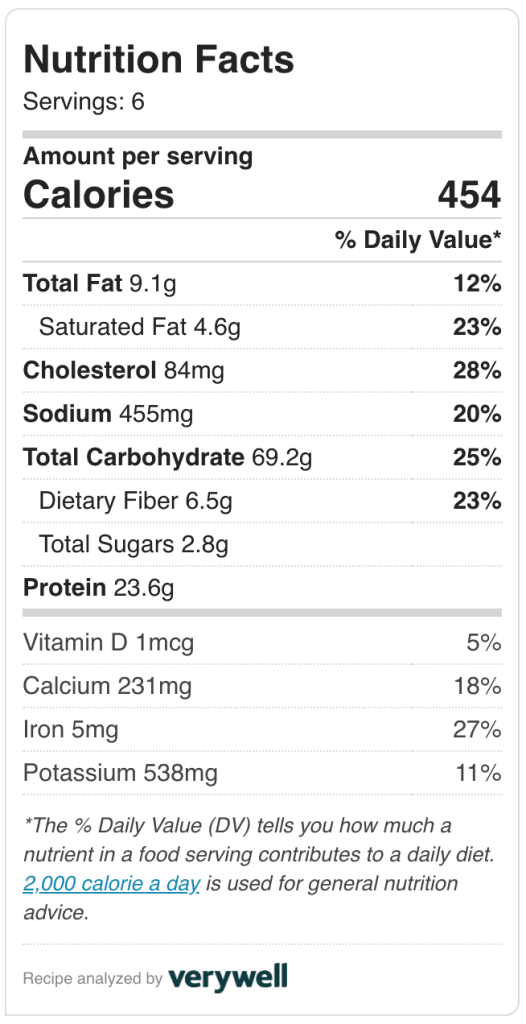The height and width of the screenshot is (1024, 526).
Task: Click the Dietary Fiber 6.5g row
Action: (263, 501)
